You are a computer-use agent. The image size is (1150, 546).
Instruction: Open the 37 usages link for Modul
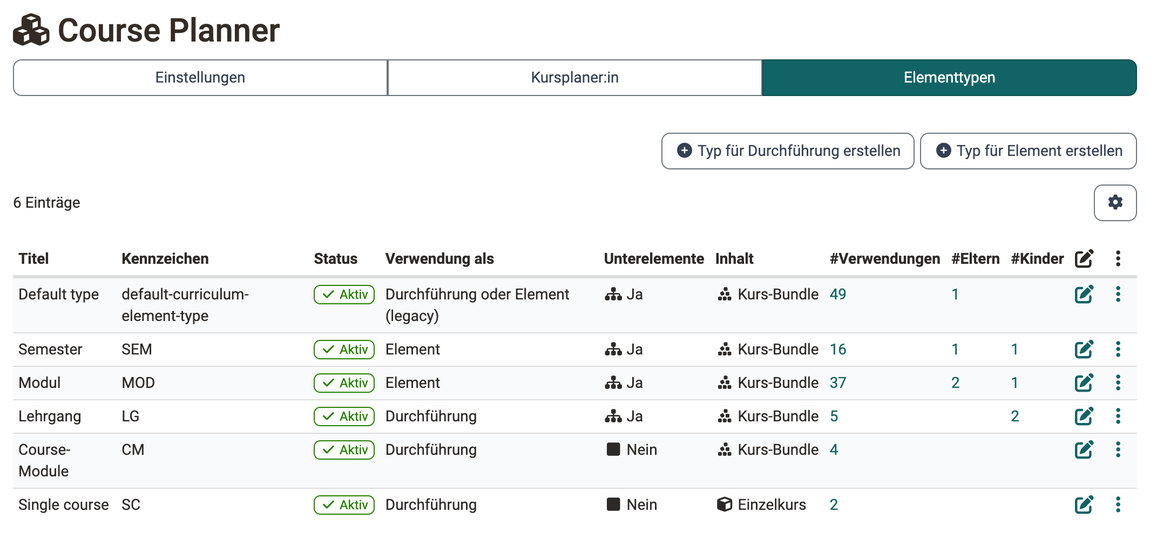tap(838, 382)
